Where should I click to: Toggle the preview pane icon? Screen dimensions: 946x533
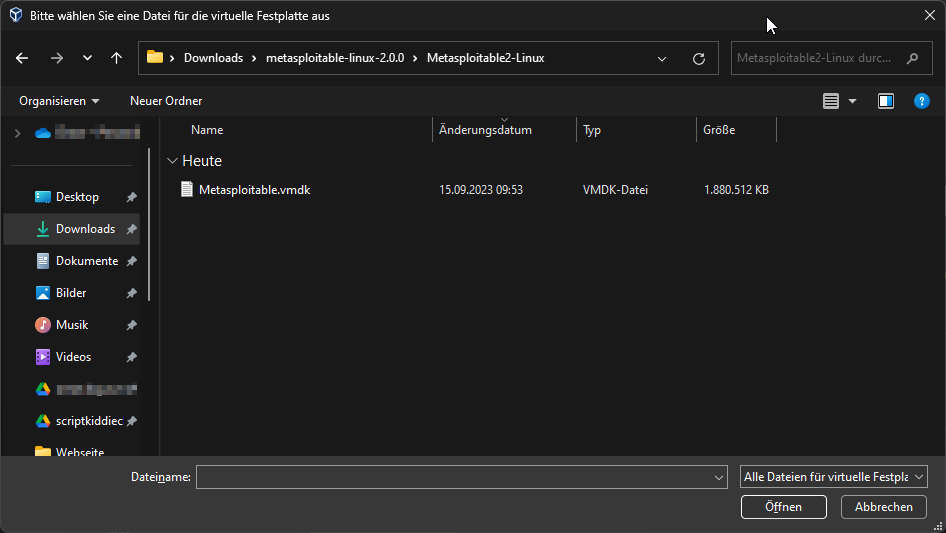tap(885, 101)
